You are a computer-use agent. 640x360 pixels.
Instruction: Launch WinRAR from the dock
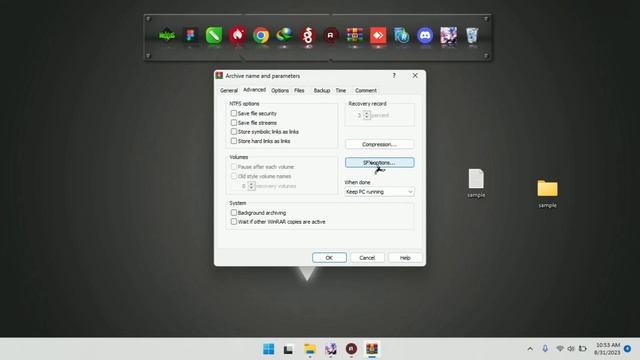[x=354, y=36]
